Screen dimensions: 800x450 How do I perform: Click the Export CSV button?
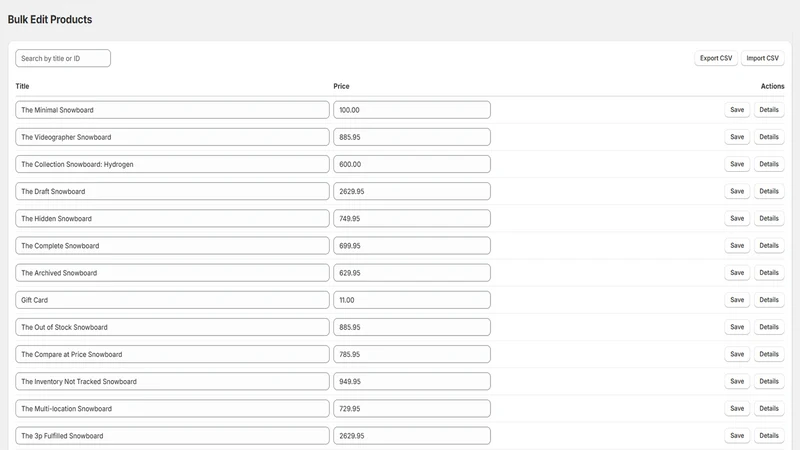click(x=716, y=58)
